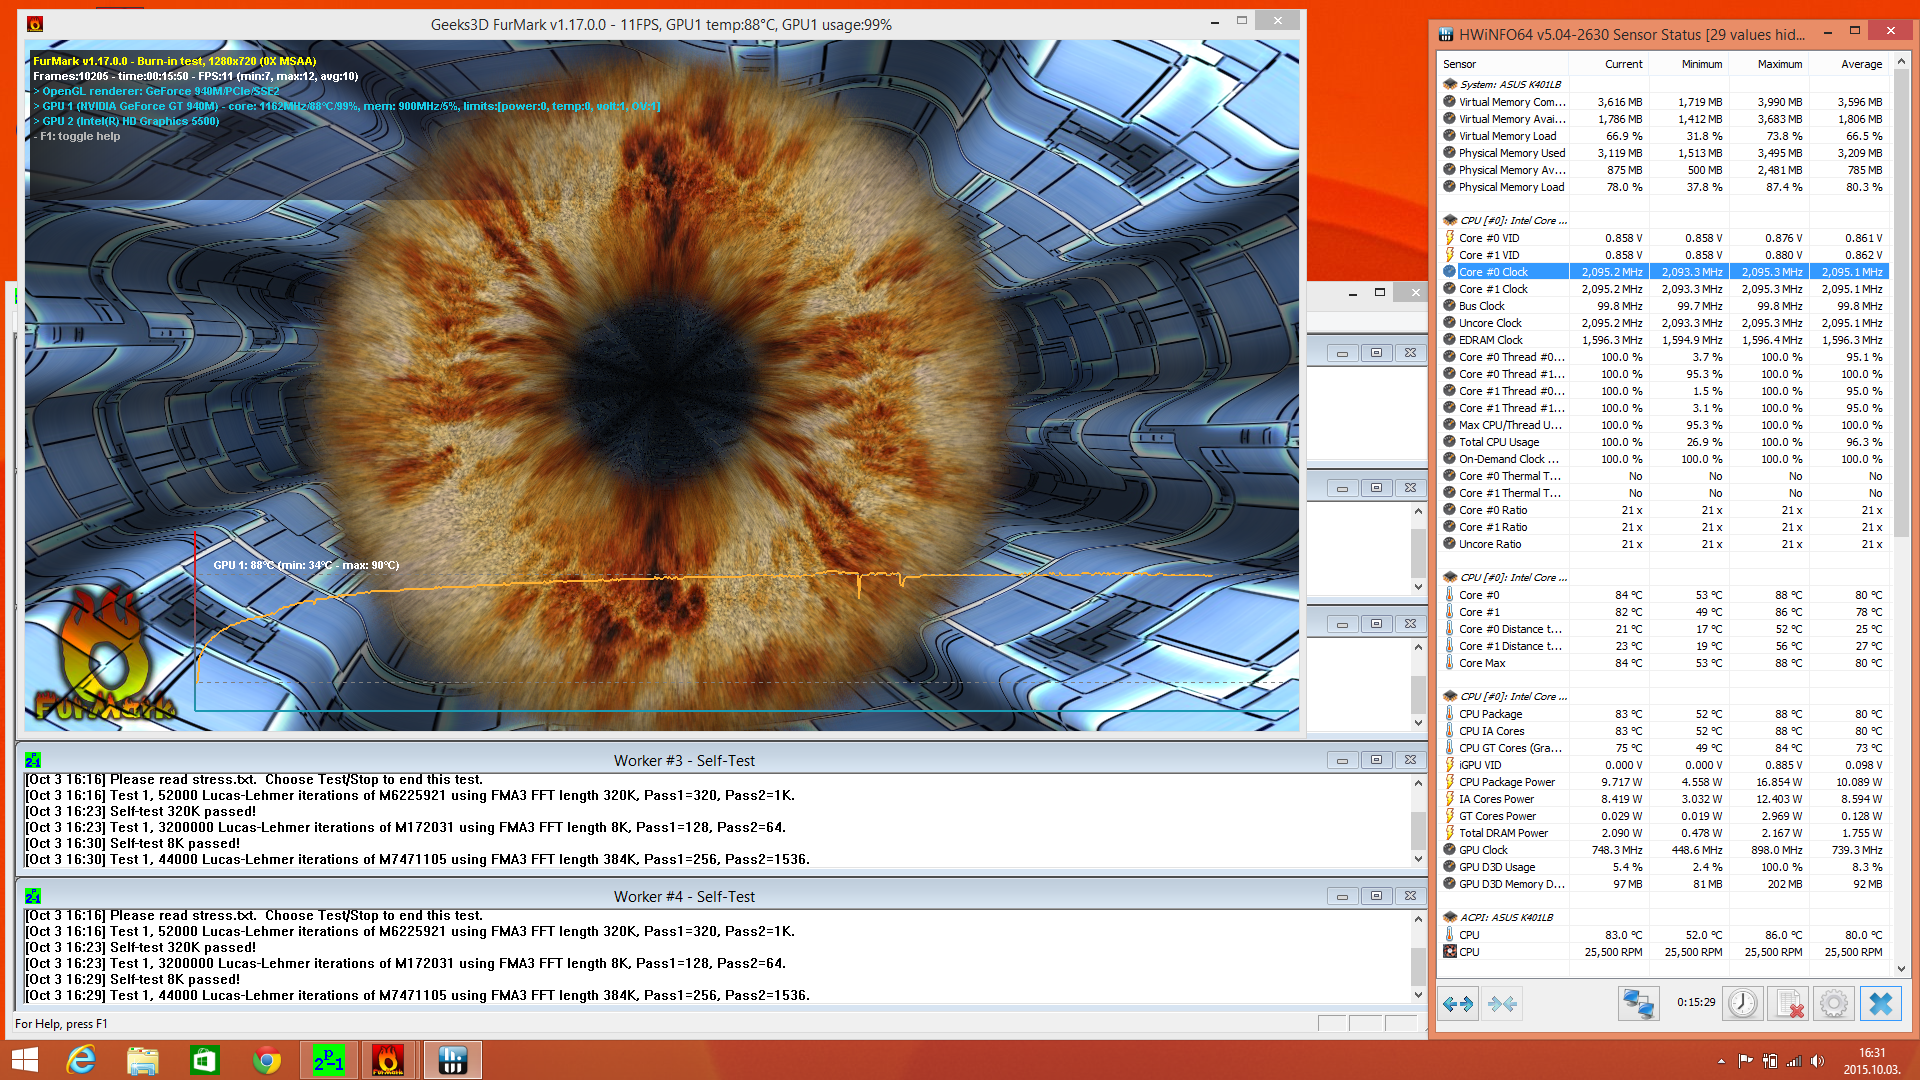The height and width of the screenshot is (1080, 1920).
Task: Open File Explorer from the taskbar
Action: tap(143, 1060)
